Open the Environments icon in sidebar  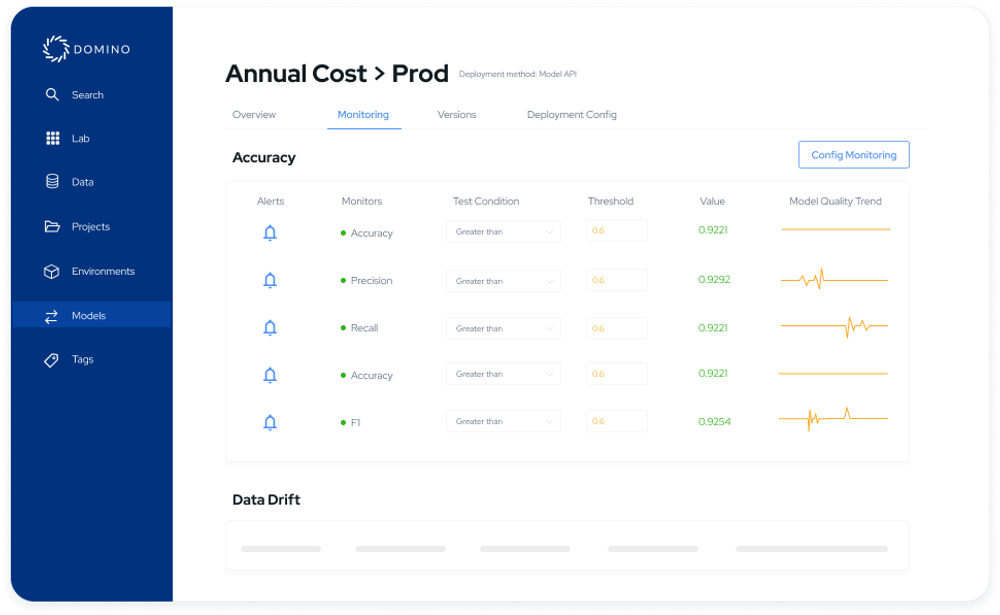(52, 271)
